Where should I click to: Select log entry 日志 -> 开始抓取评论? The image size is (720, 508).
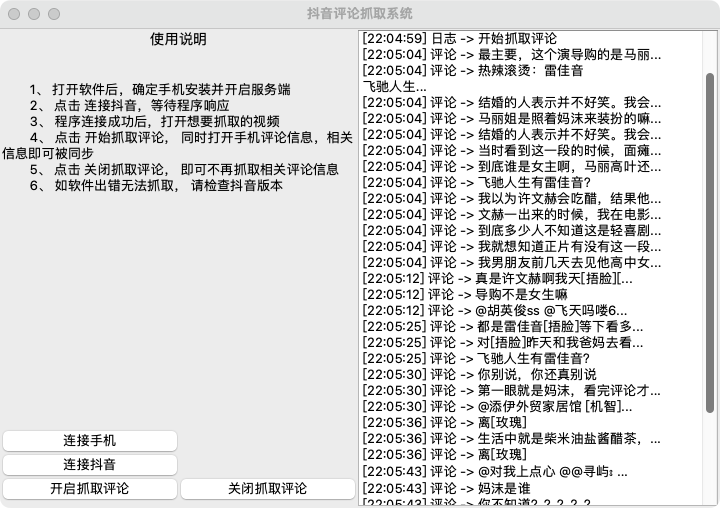460,38
